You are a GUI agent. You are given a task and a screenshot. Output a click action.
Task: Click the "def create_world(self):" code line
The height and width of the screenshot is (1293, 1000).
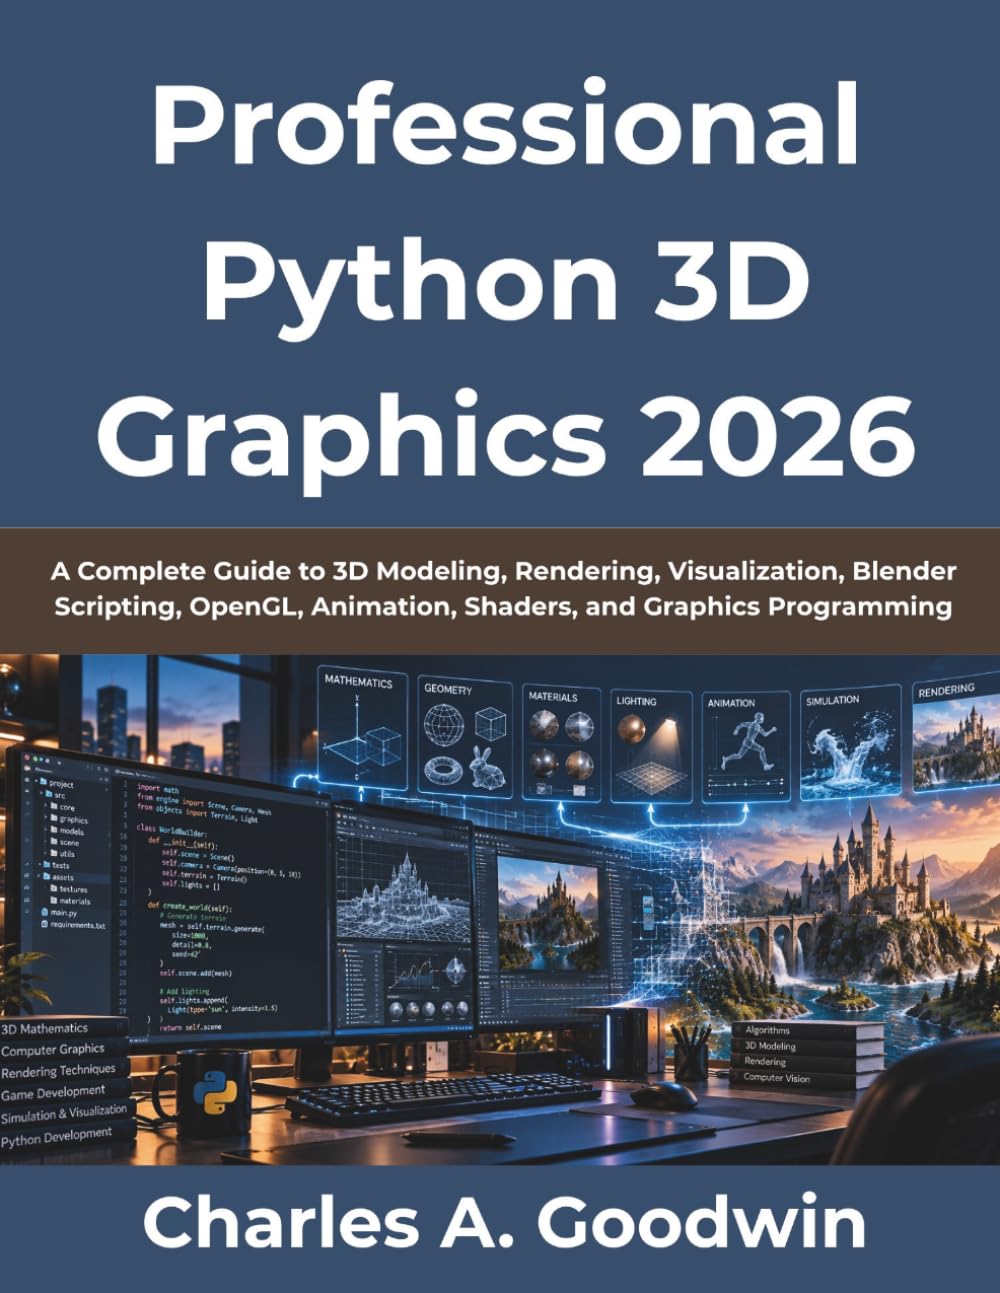(190, 906)
